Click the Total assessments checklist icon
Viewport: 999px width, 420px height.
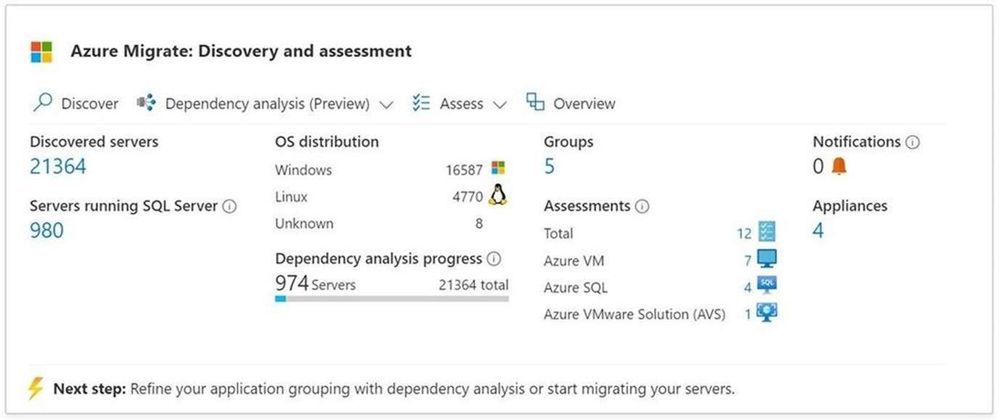tap(767, 232)
